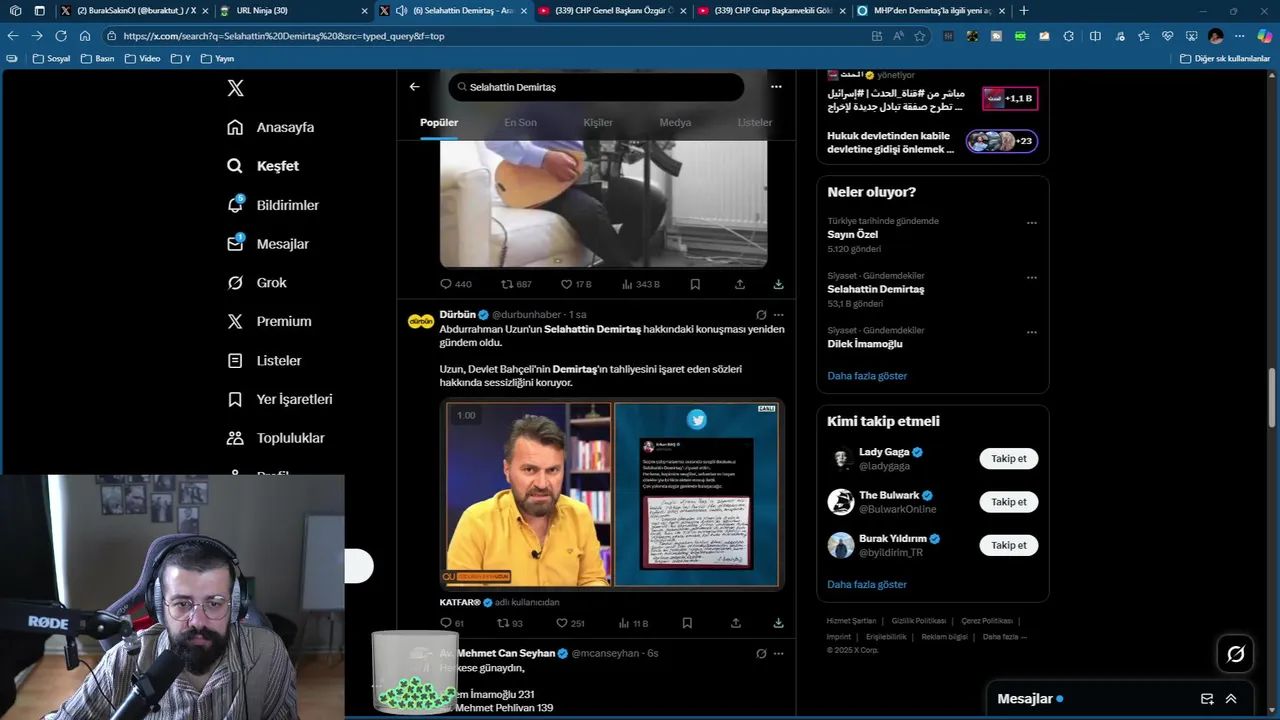
Task: Open Diğer sık kullanılanlar bookmarks folder
Action: coord(1225,59)
